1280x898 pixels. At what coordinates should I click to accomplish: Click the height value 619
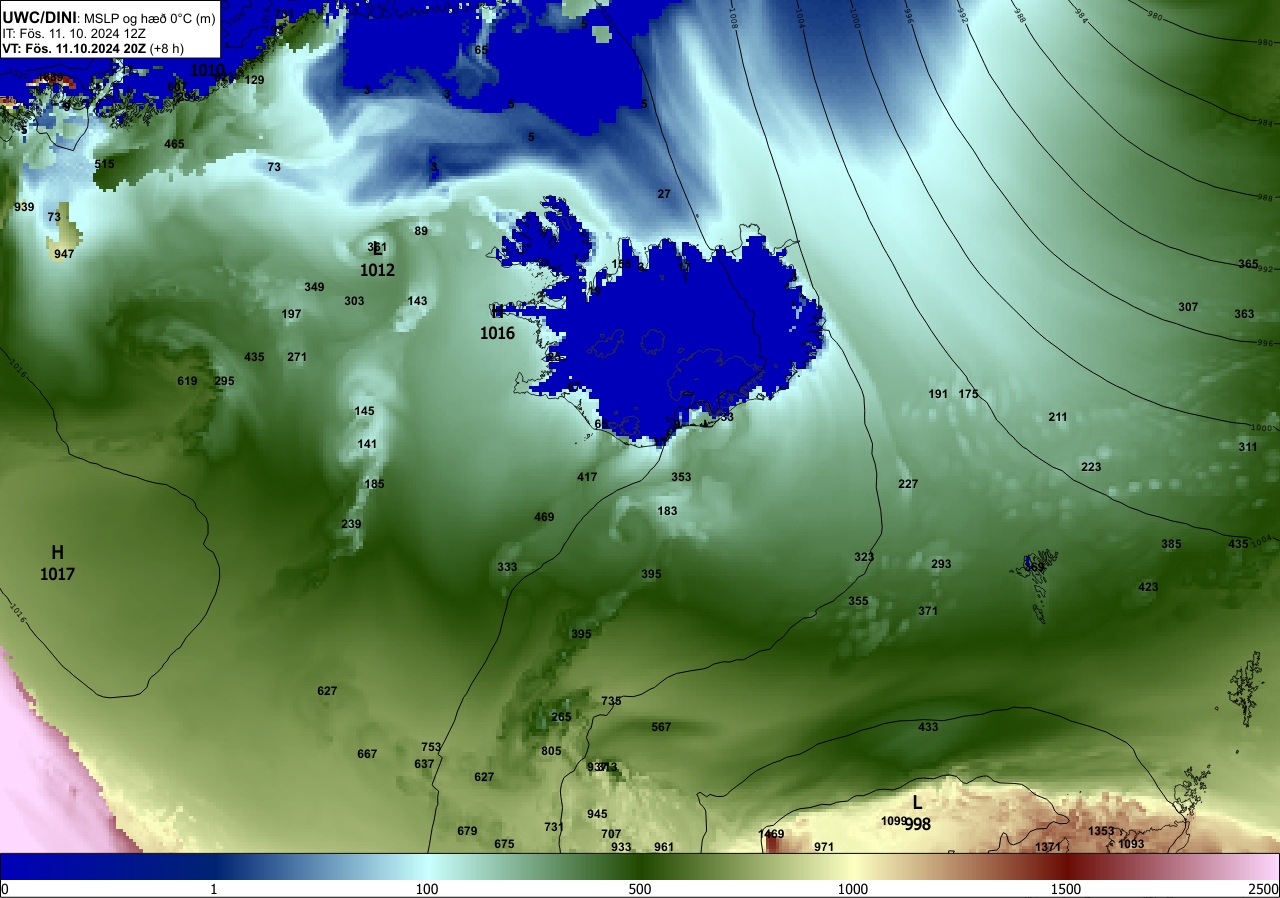point(187,381)
